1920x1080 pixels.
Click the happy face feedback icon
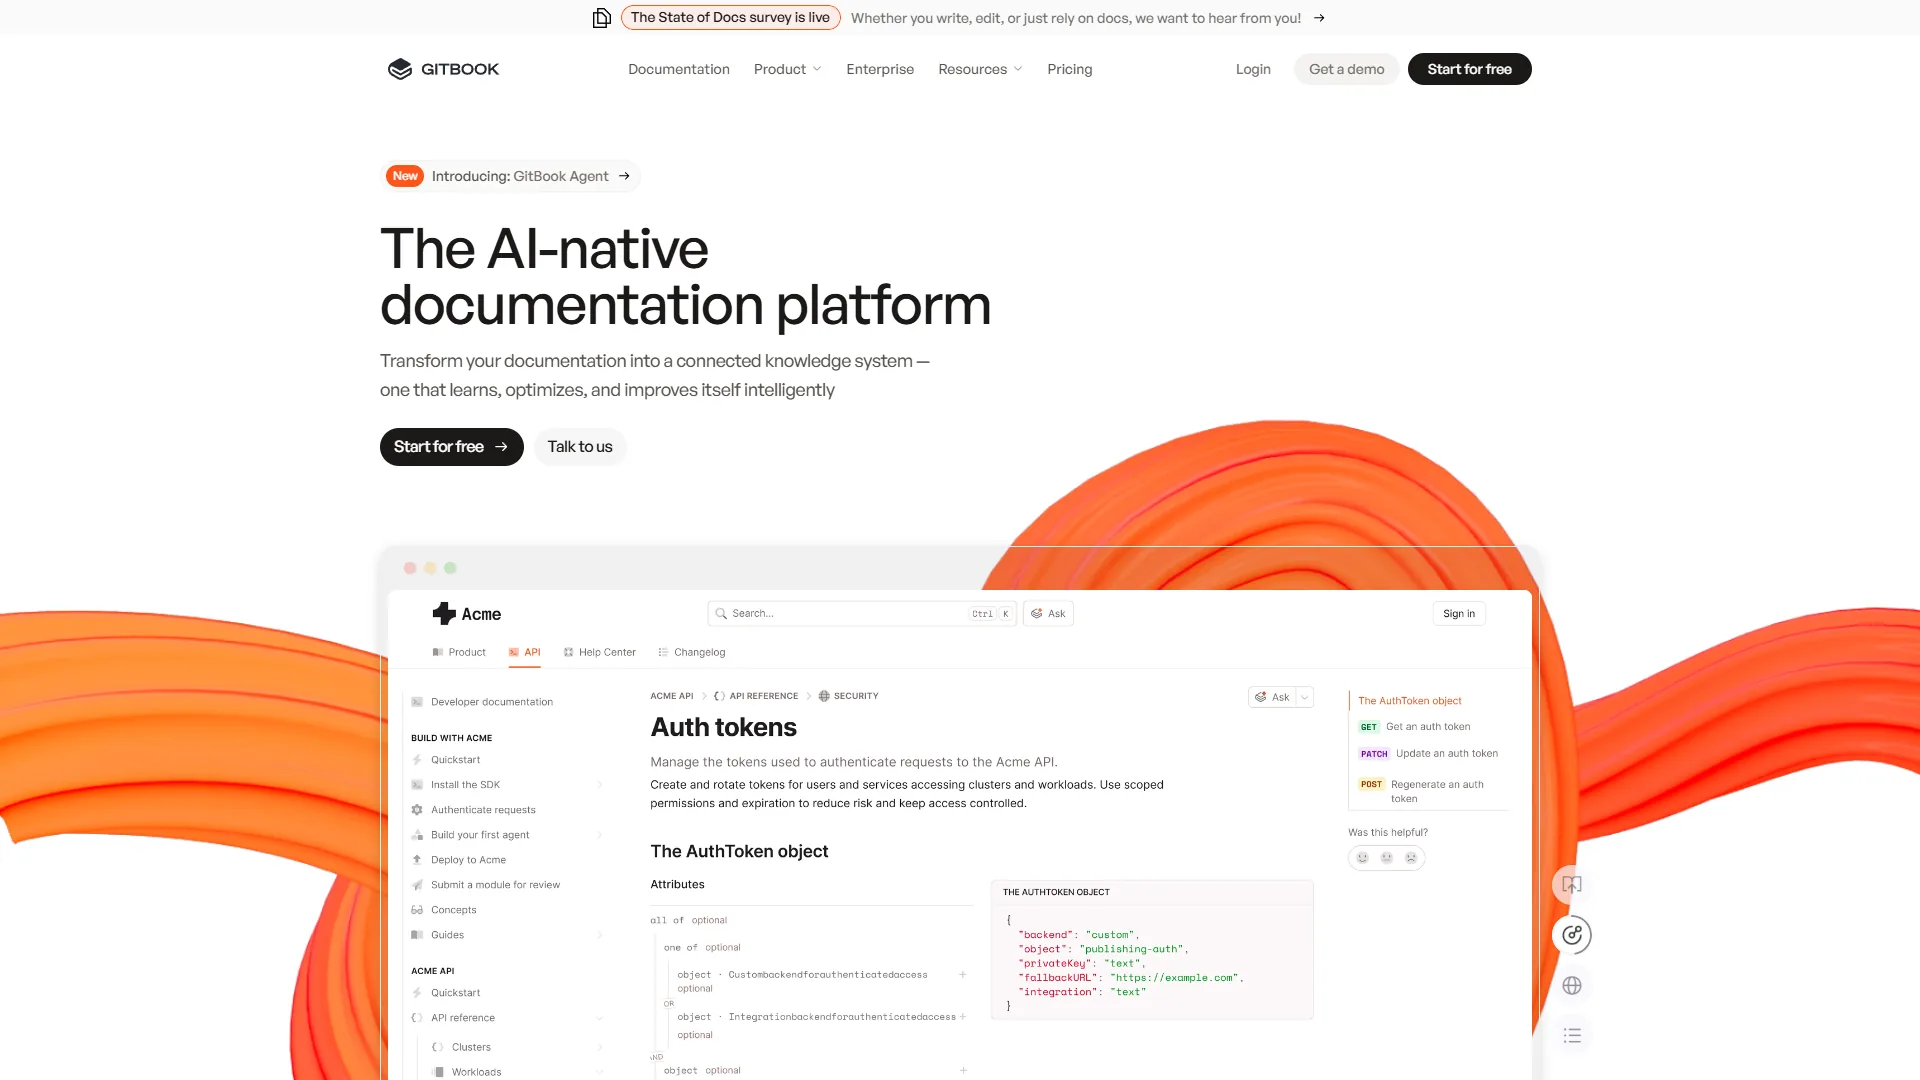1362,858
